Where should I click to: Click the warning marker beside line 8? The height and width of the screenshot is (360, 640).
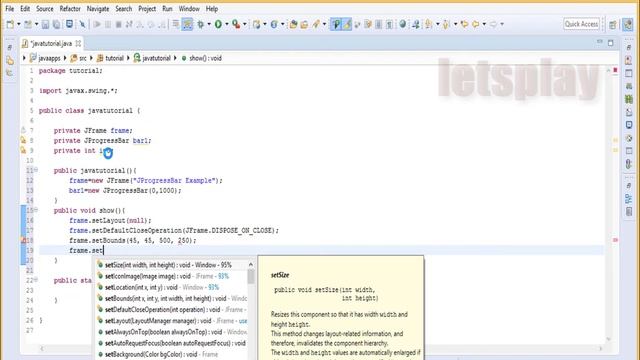pyautogui.click(x=24, y=140)
